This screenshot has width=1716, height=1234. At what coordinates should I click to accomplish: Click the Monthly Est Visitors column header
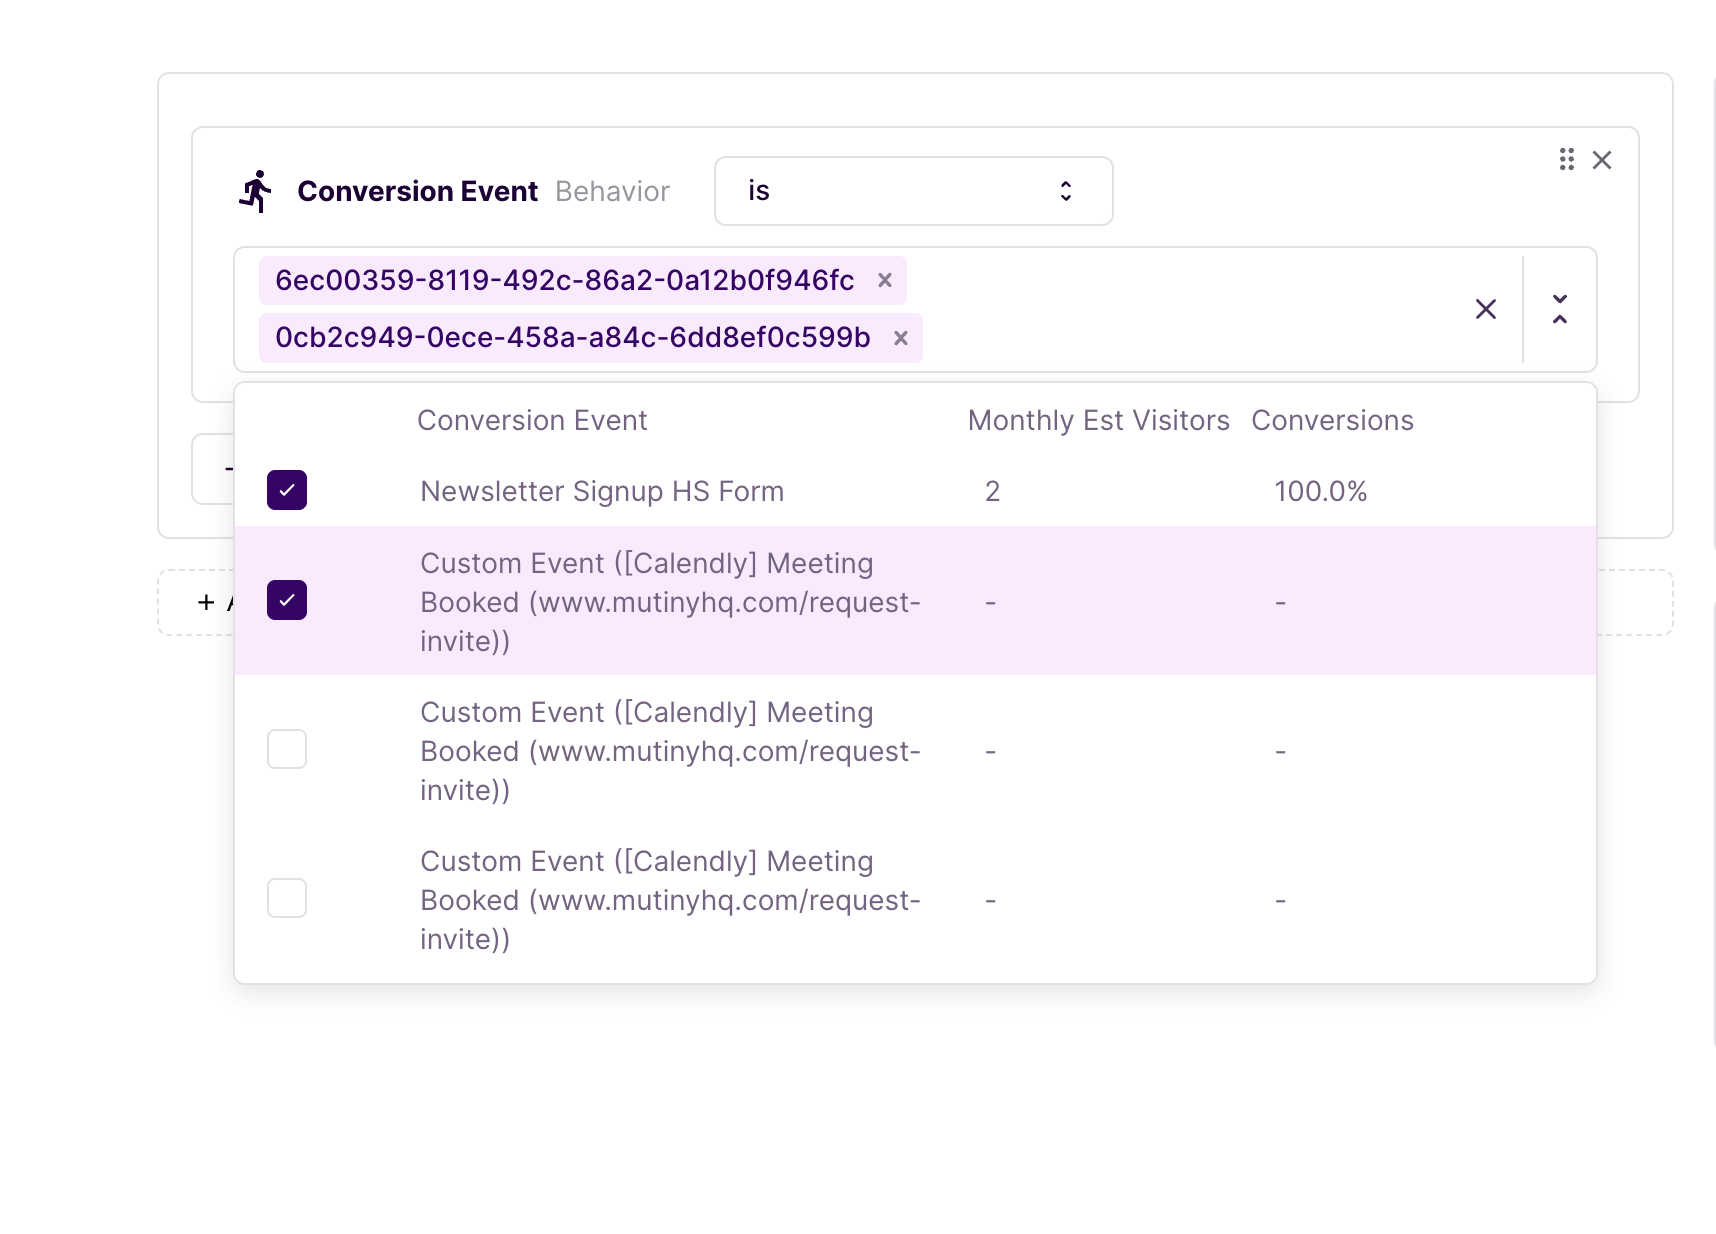click(x=1098, y=420)
